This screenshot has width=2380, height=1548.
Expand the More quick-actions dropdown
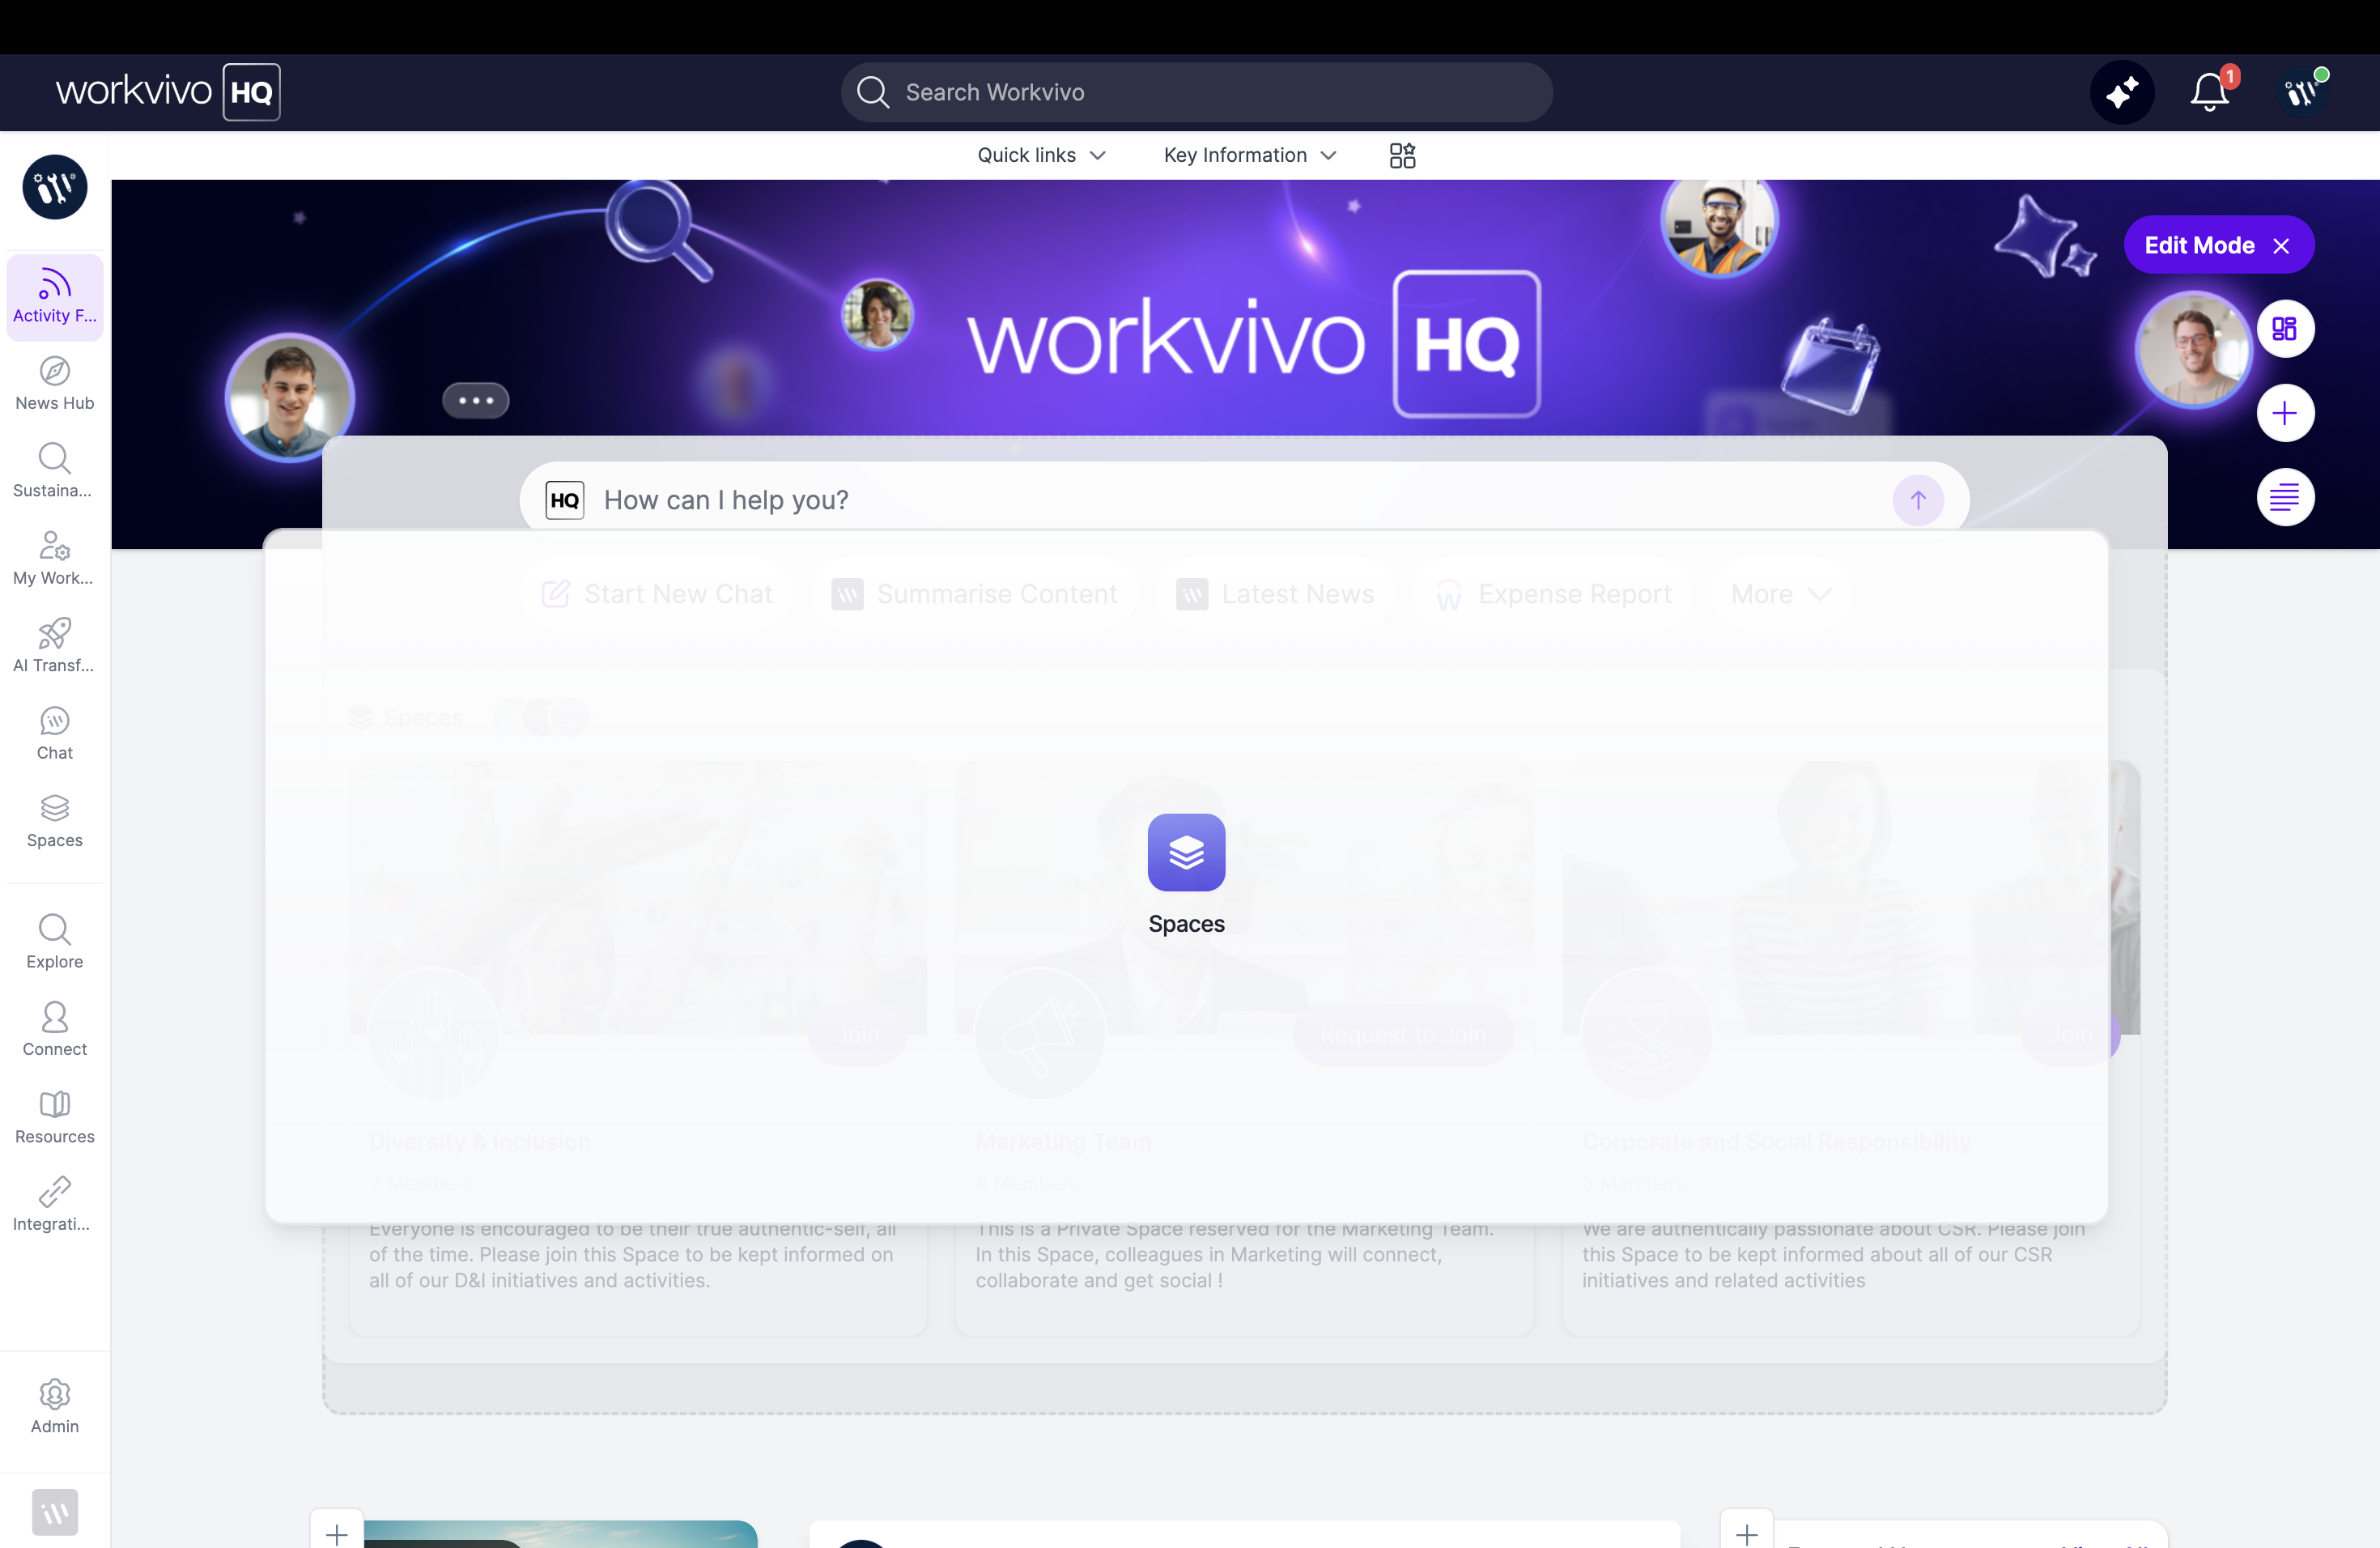[1780, 594]
